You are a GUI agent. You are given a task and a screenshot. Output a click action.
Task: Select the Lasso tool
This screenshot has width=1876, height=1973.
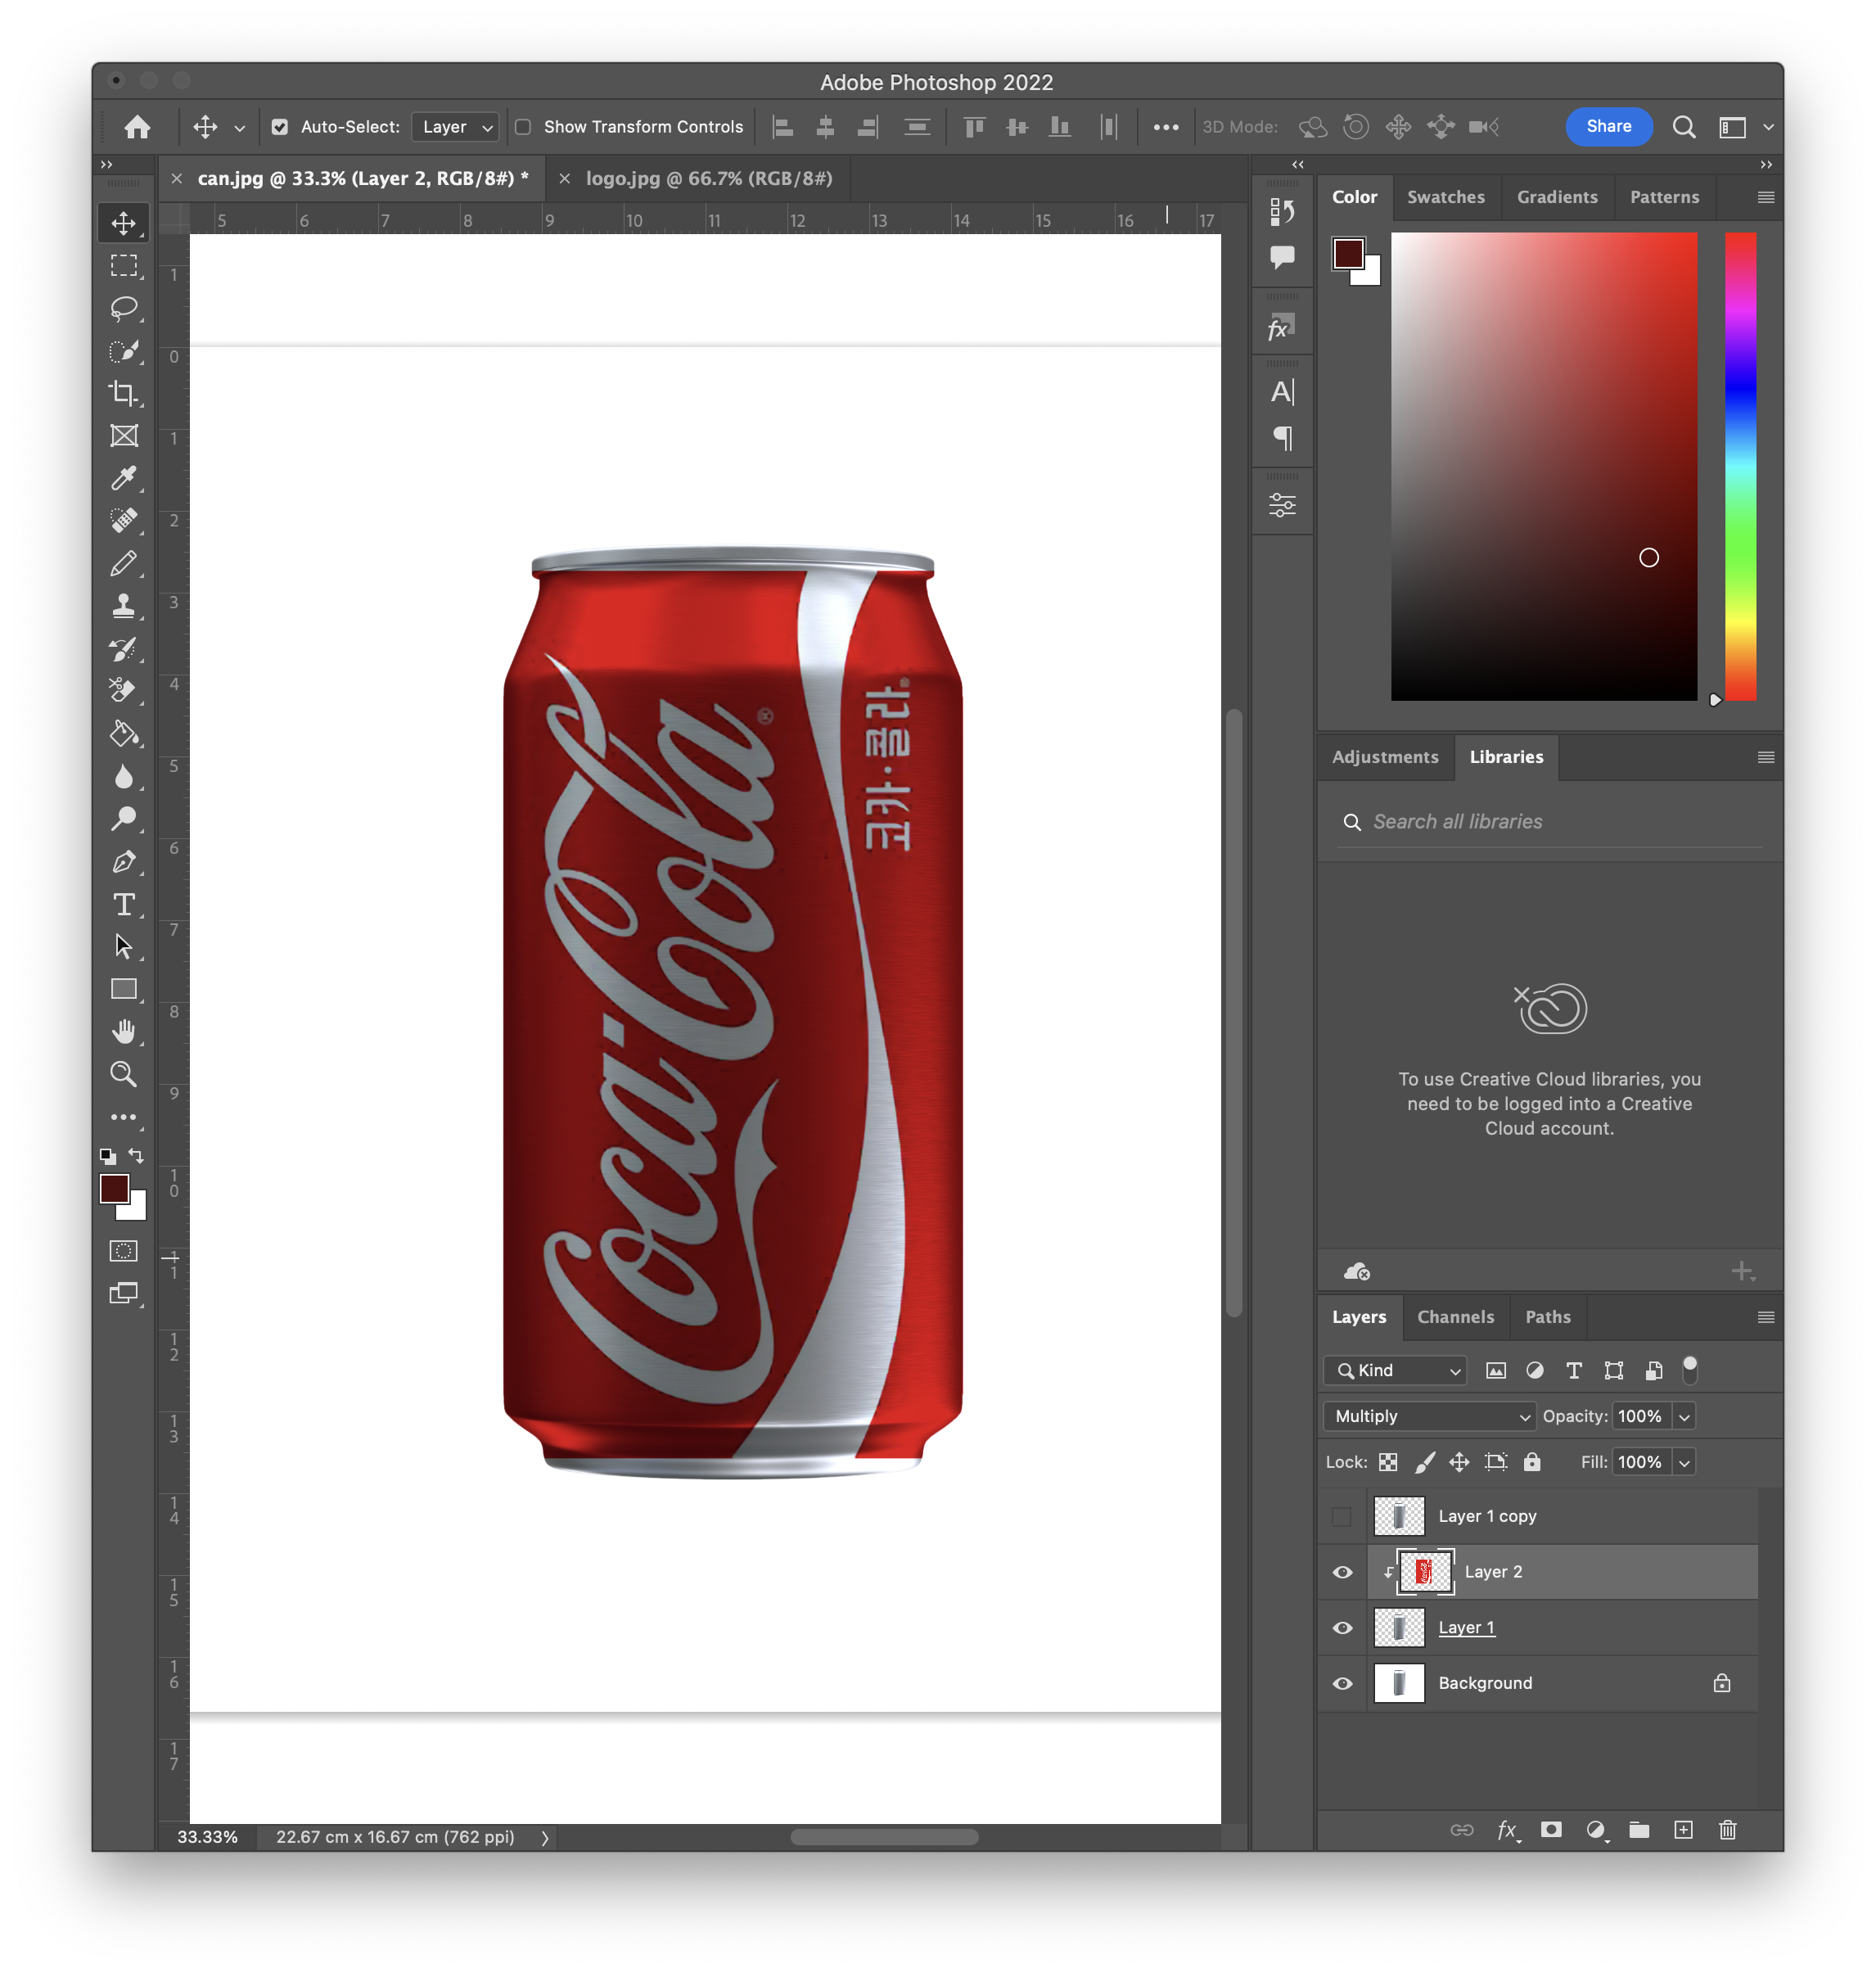[x=124, y=308]
